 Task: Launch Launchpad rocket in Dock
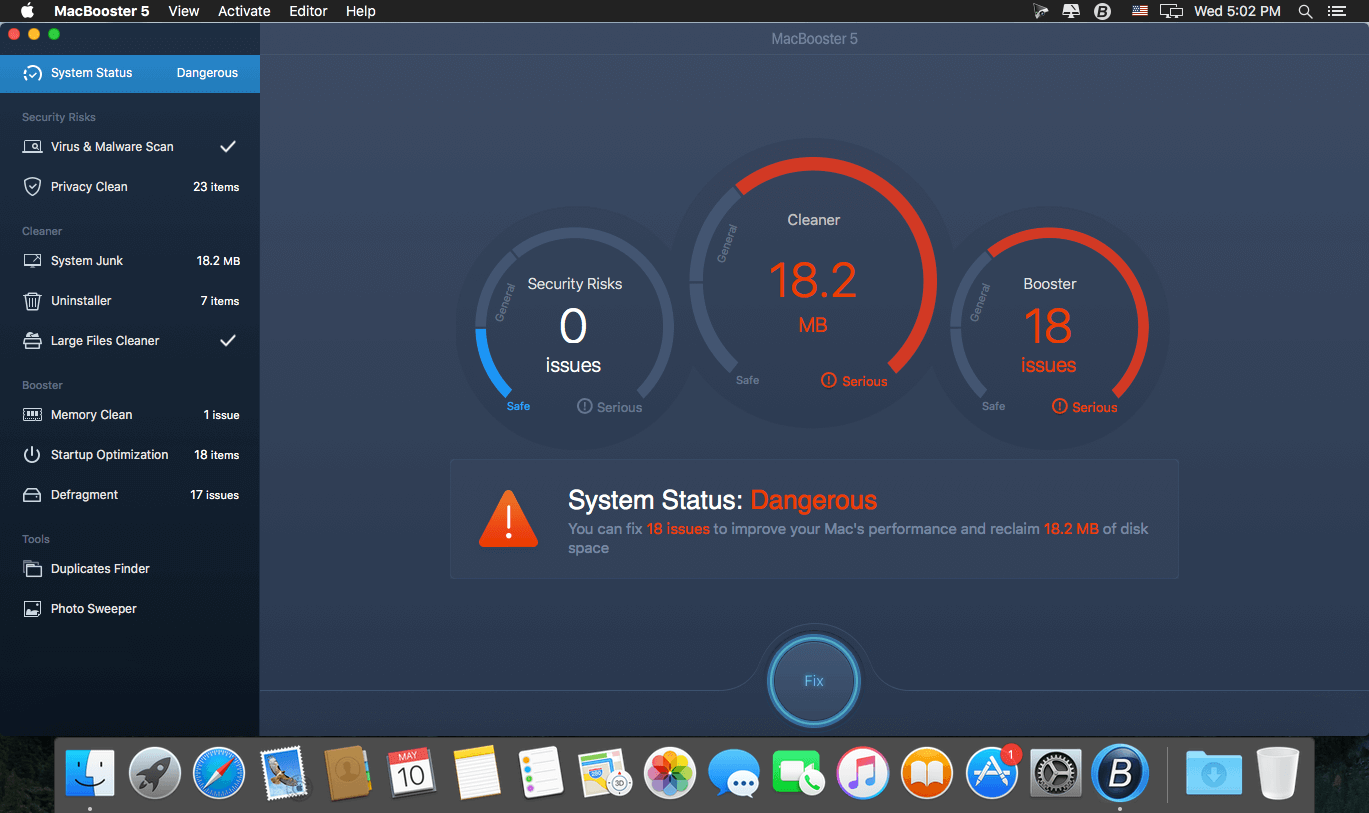(x=155, y=773)
